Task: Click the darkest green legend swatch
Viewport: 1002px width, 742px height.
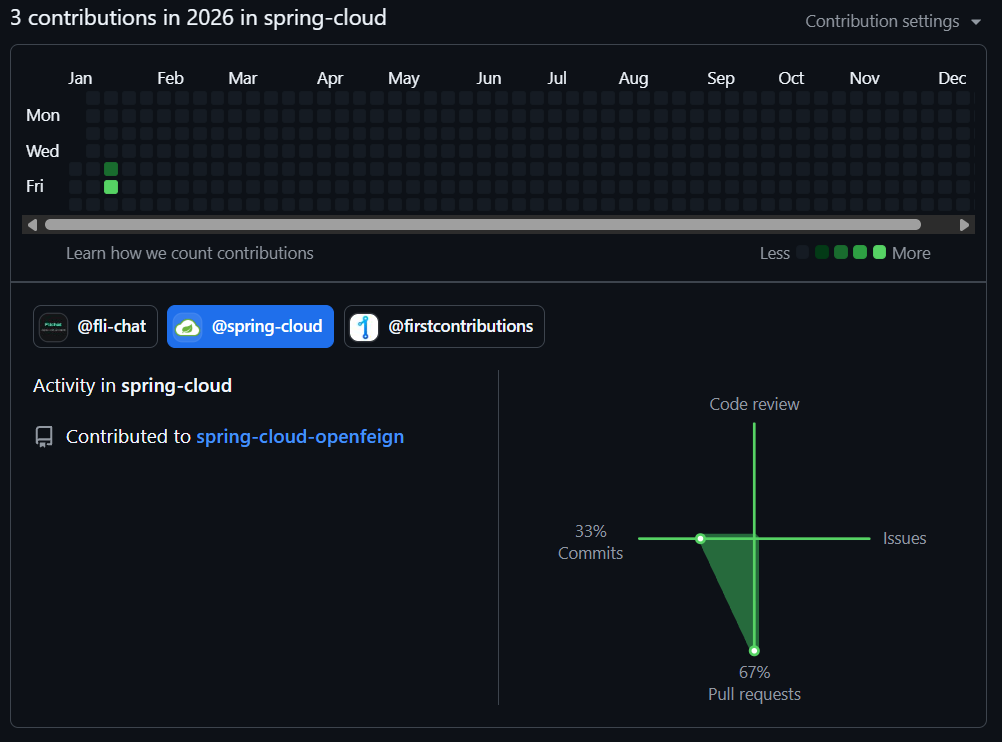Action: (822, 252)
